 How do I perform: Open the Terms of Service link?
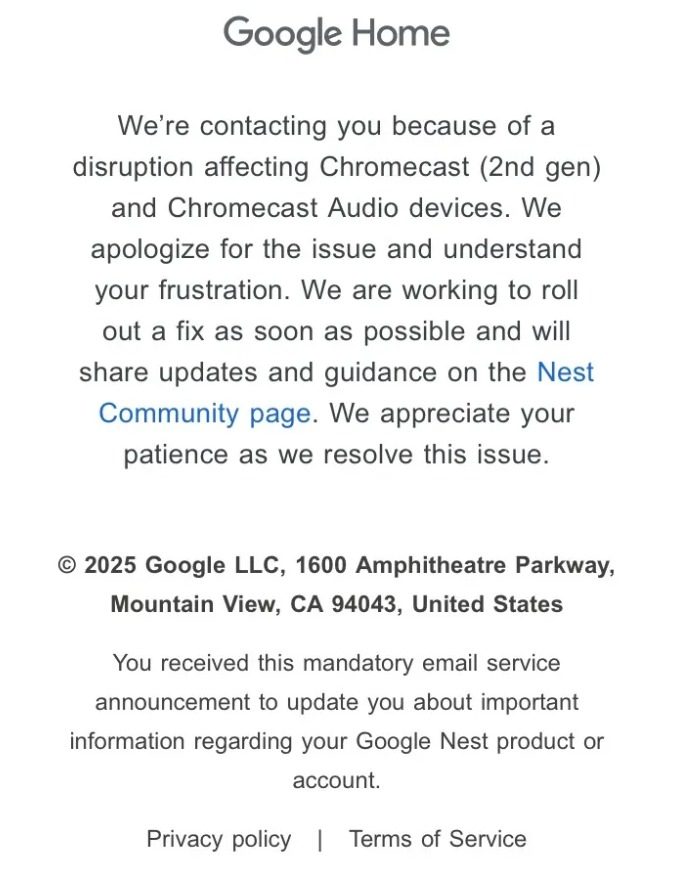click(437, 839)
